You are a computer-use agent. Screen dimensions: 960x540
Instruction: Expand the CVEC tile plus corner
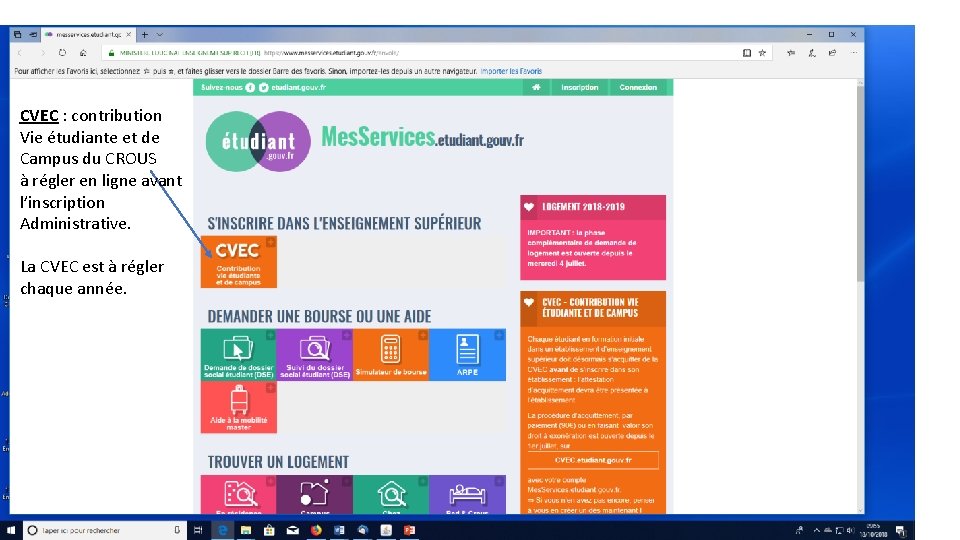coord(271,242)
